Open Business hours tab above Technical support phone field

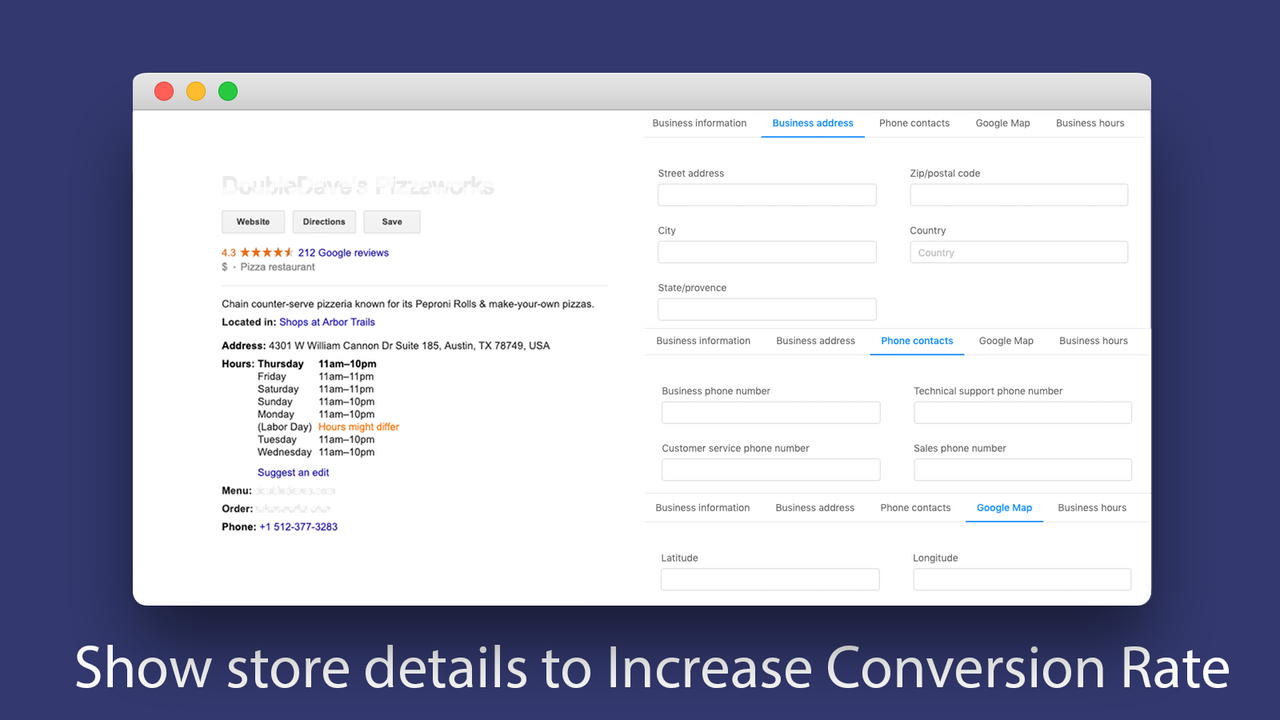[x=1093, y=341]
